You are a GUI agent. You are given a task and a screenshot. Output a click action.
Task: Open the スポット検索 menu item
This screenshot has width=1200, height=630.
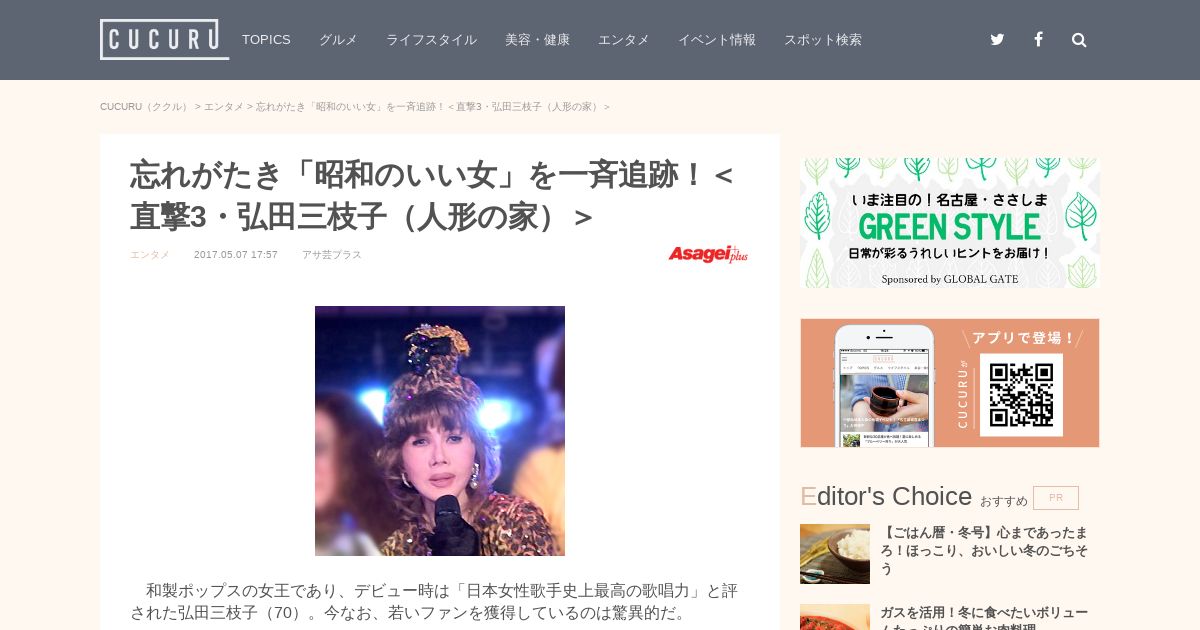(823, 40)
